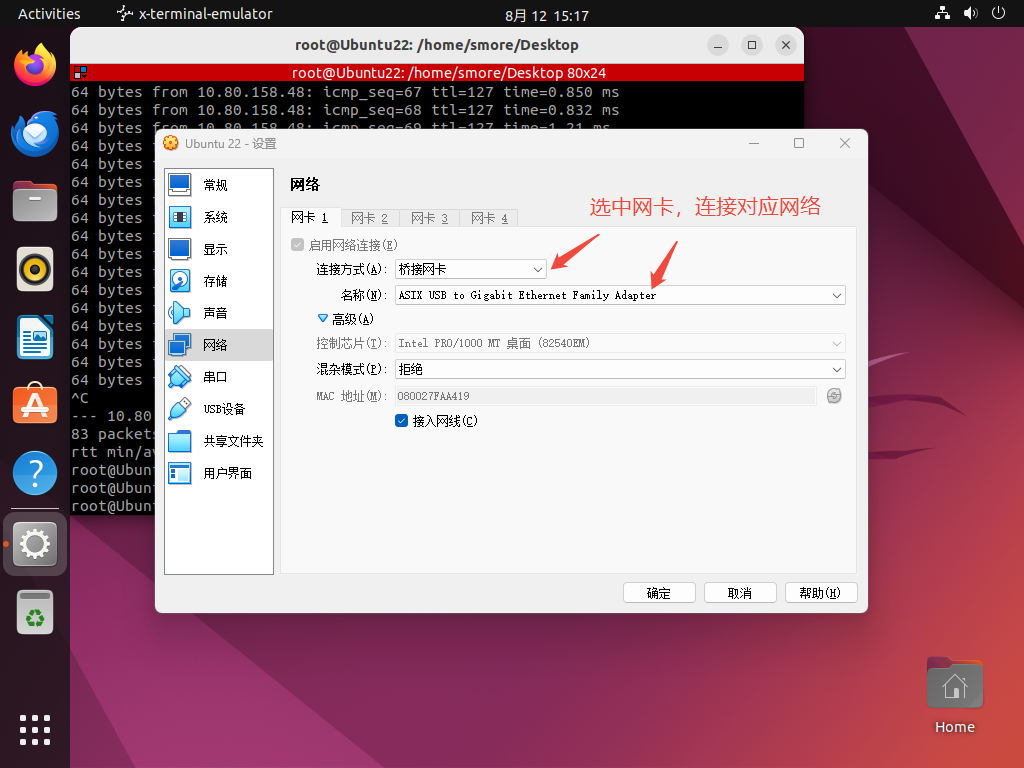Open the 名称 dropdown listing the ASIX adapter
The image size is (1024, 768).
tap(620, 295)
